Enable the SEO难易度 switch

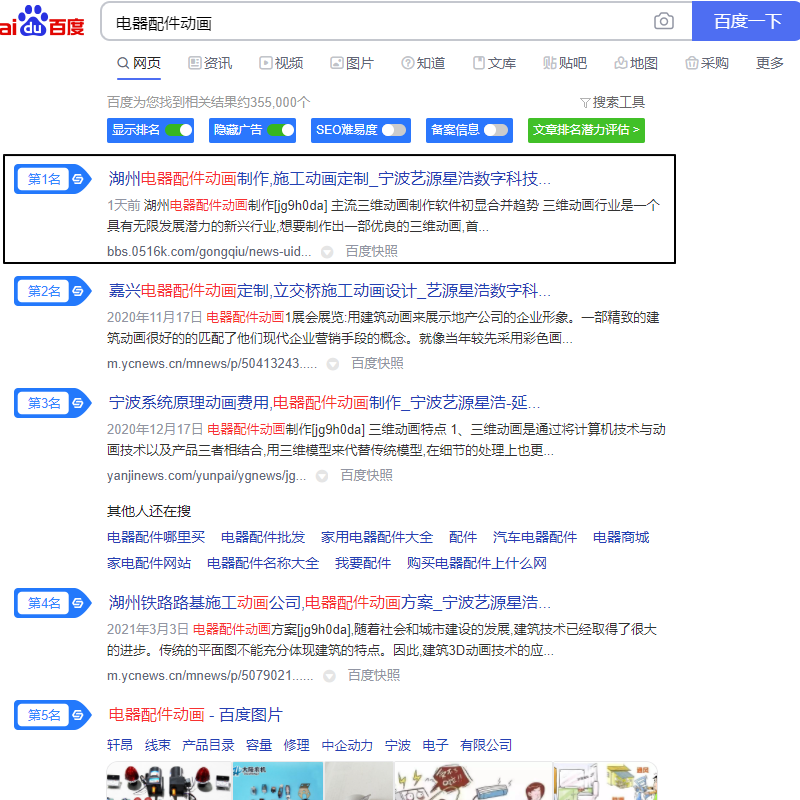pos(394,130)
